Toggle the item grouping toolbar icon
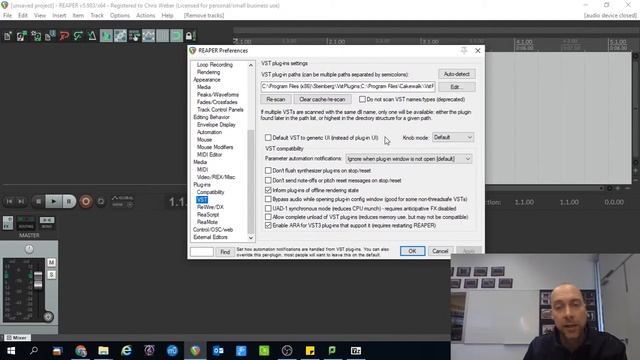The image size is (640, 360). tap(120, 36)
